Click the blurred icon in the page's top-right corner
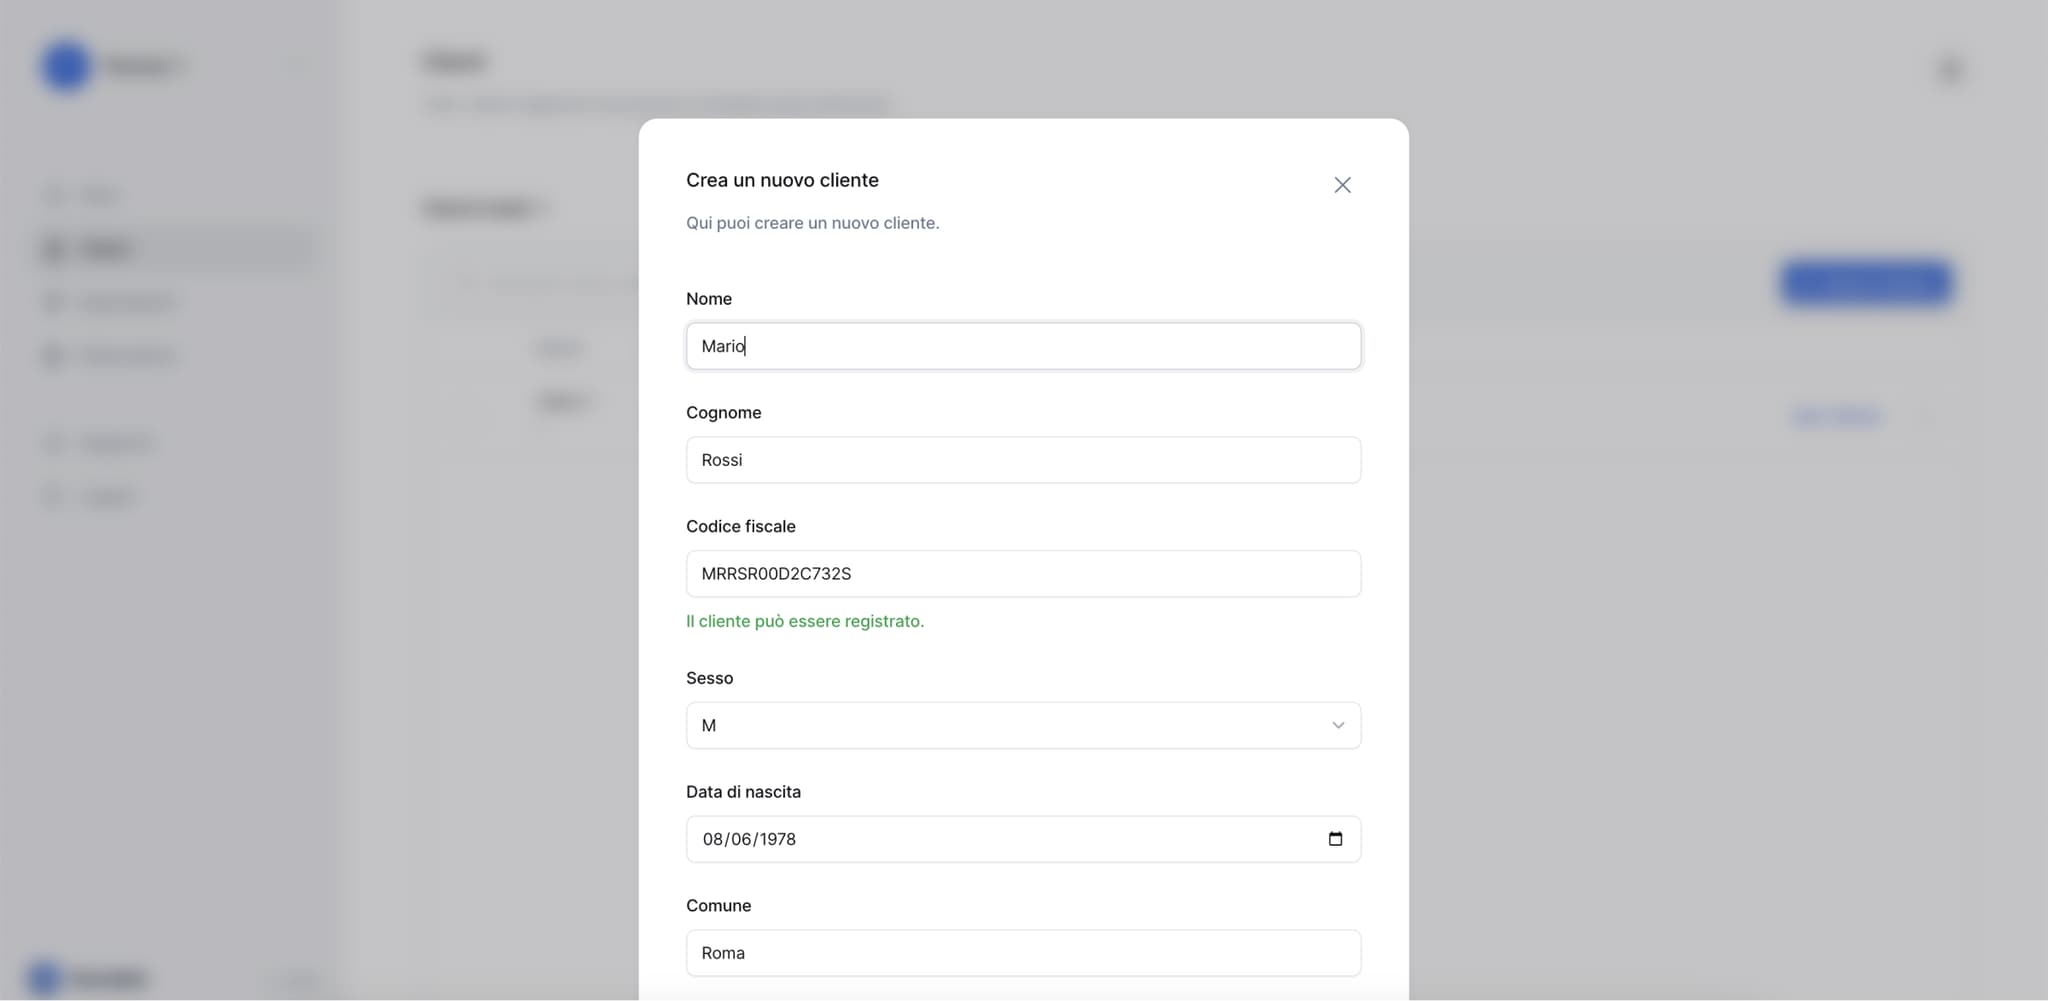The height and width of the screenshot is (1001, 2048). tap(1950, 69)
